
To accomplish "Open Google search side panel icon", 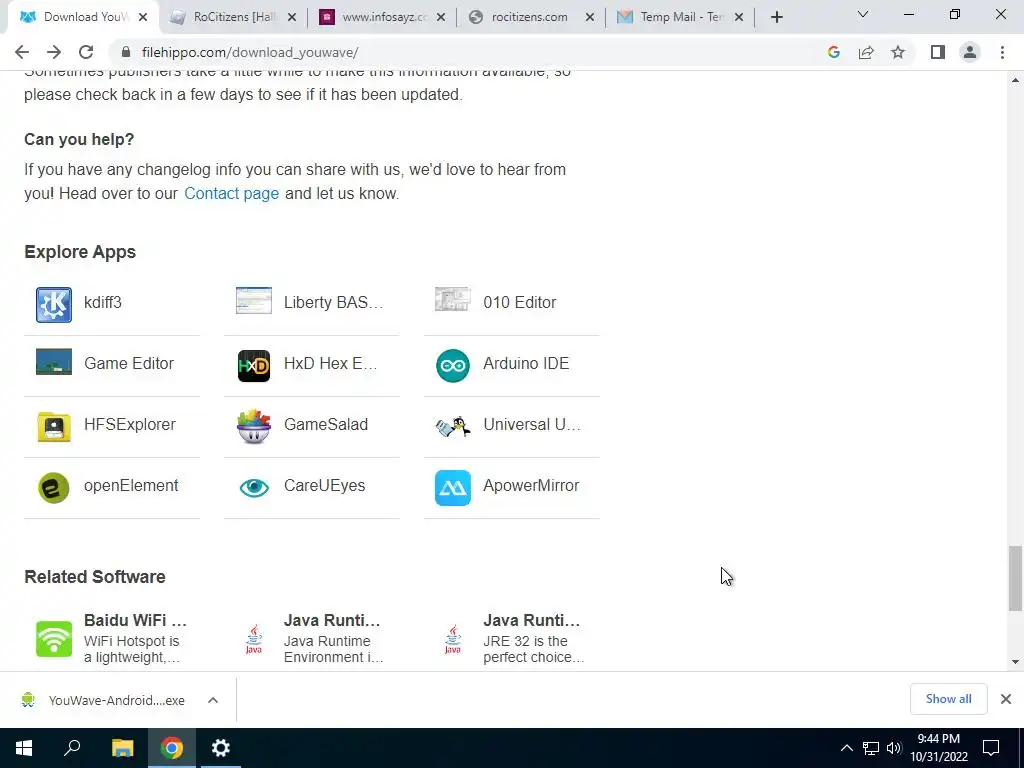I will [833, 52].
